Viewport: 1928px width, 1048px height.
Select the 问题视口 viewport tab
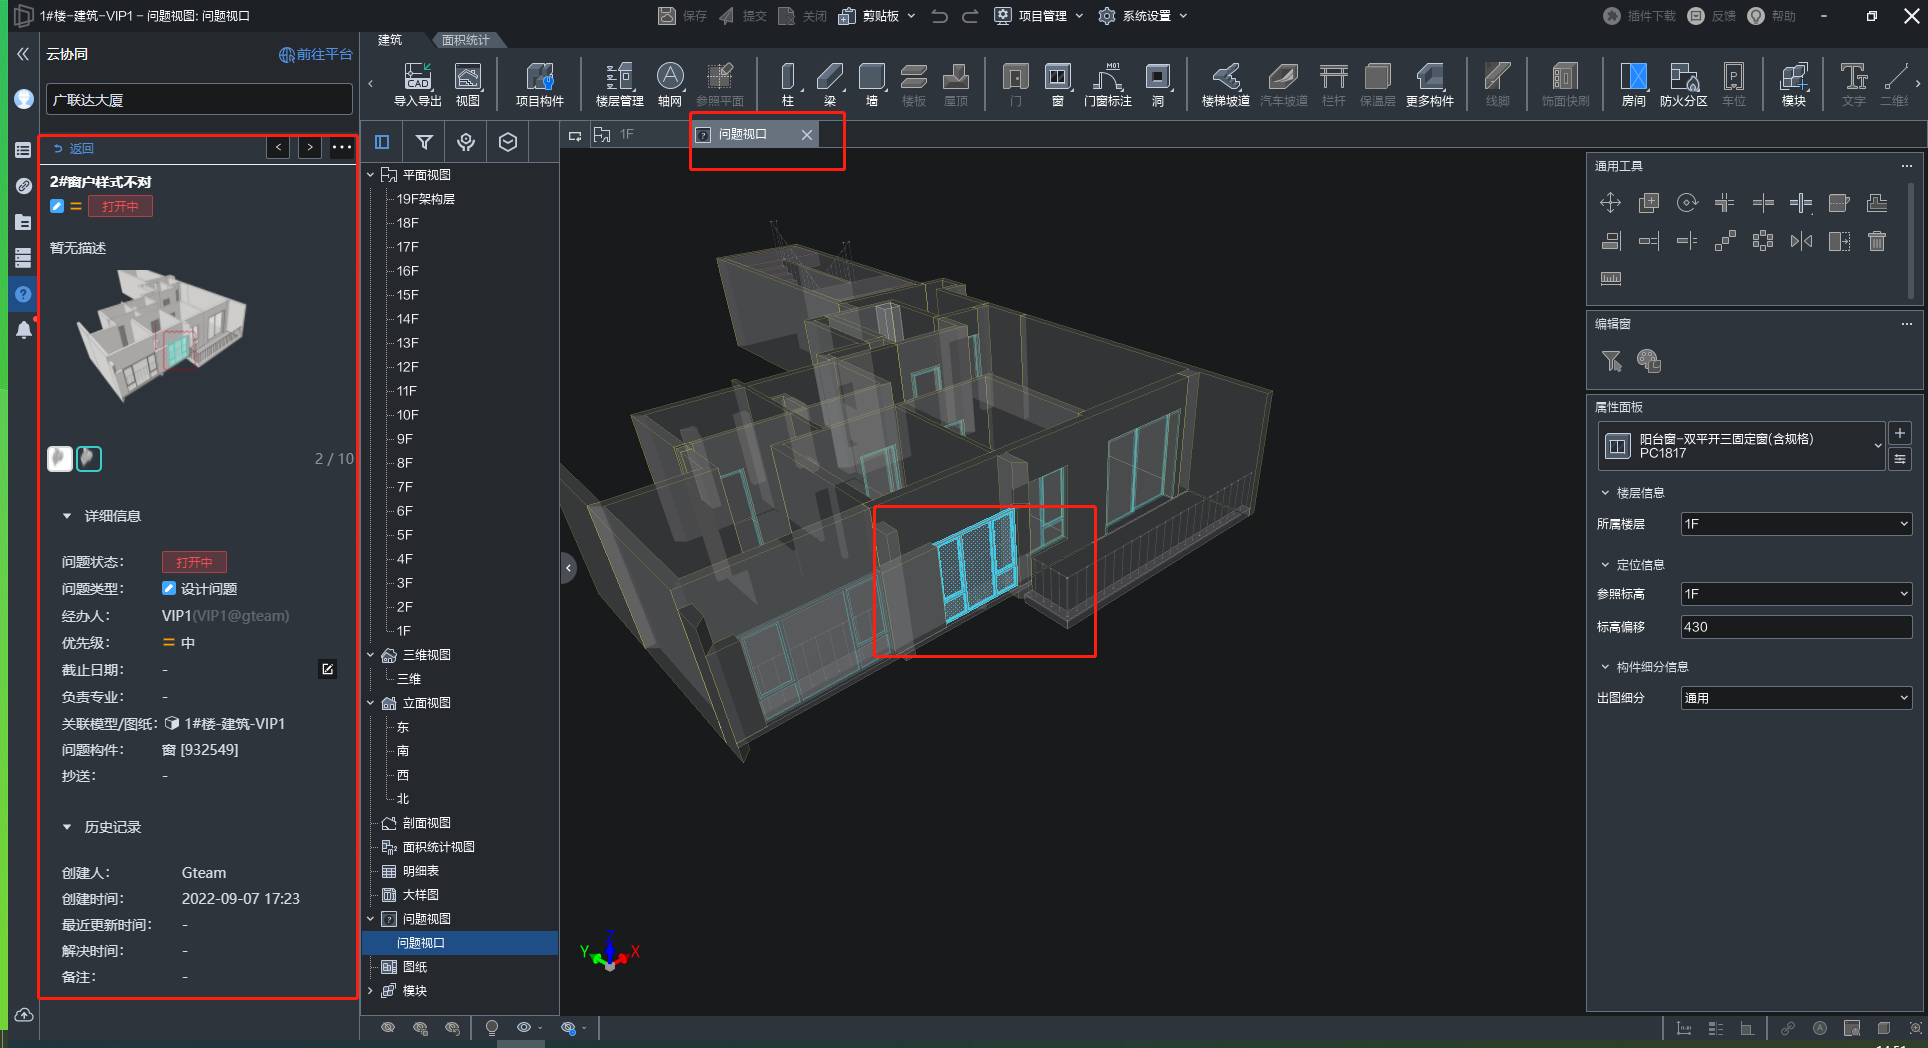tap(743, 134)
